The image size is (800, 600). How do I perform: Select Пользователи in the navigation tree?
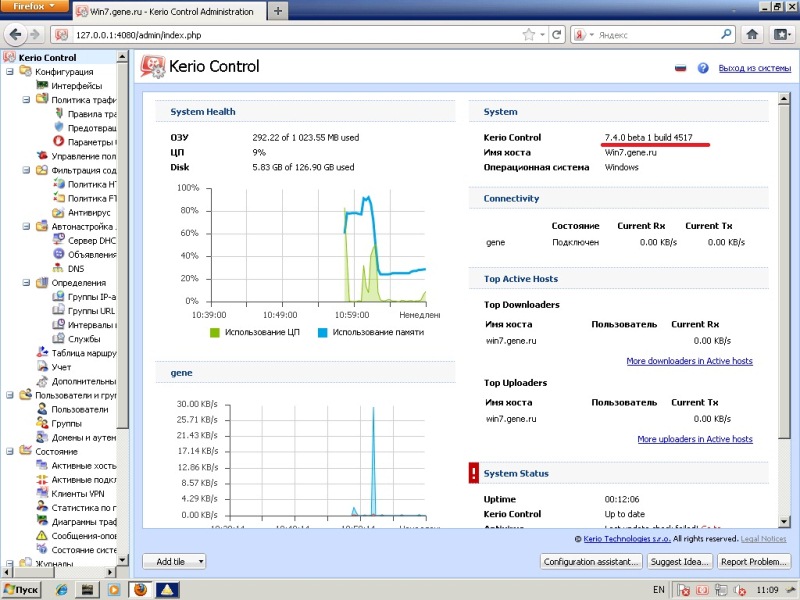[80, 409]
